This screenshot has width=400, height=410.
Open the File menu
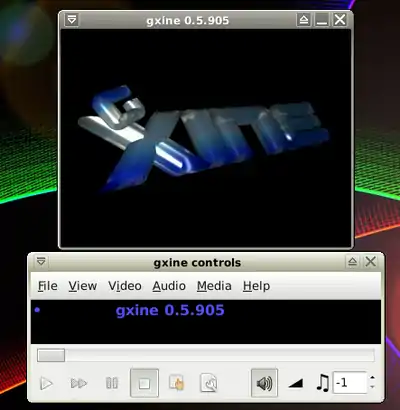(48, 286)
